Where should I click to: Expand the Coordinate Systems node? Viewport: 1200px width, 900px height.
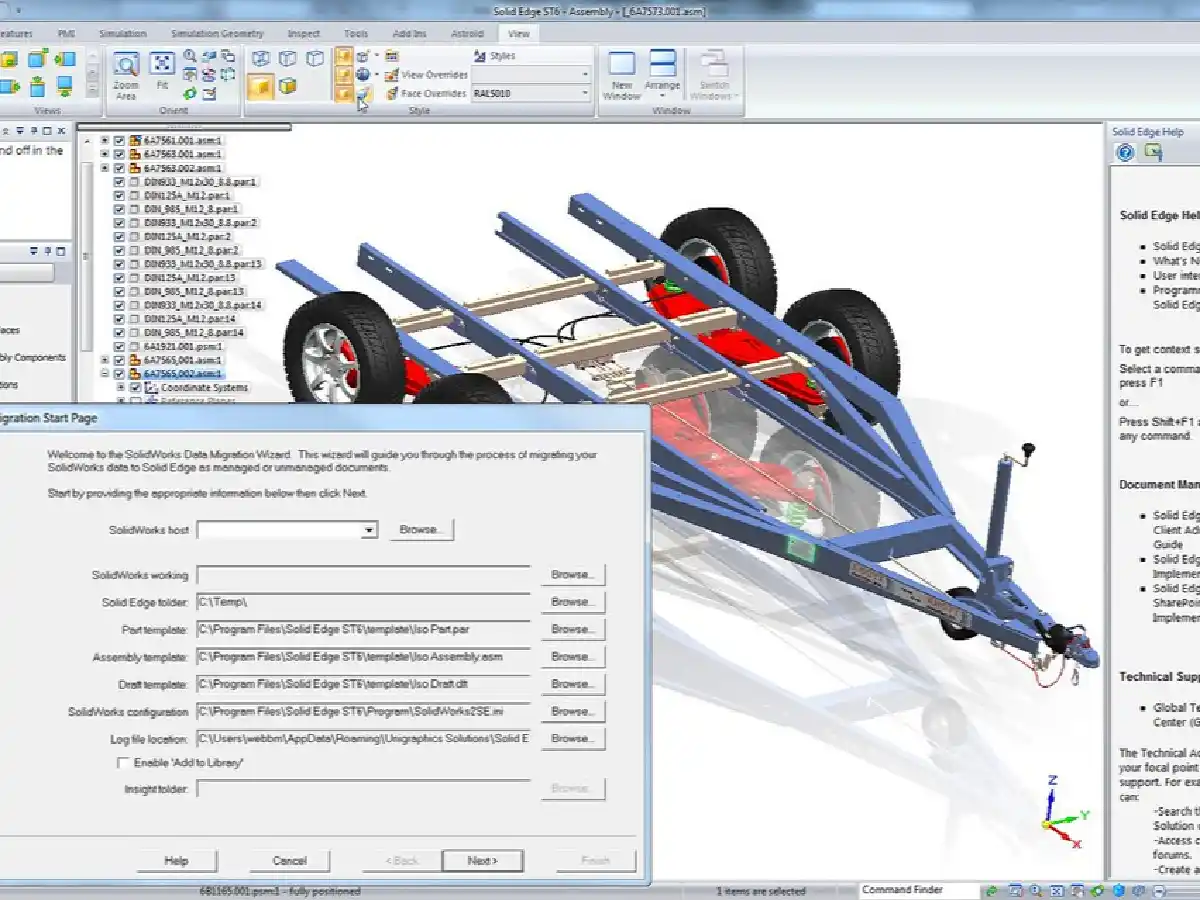[121, 387]
